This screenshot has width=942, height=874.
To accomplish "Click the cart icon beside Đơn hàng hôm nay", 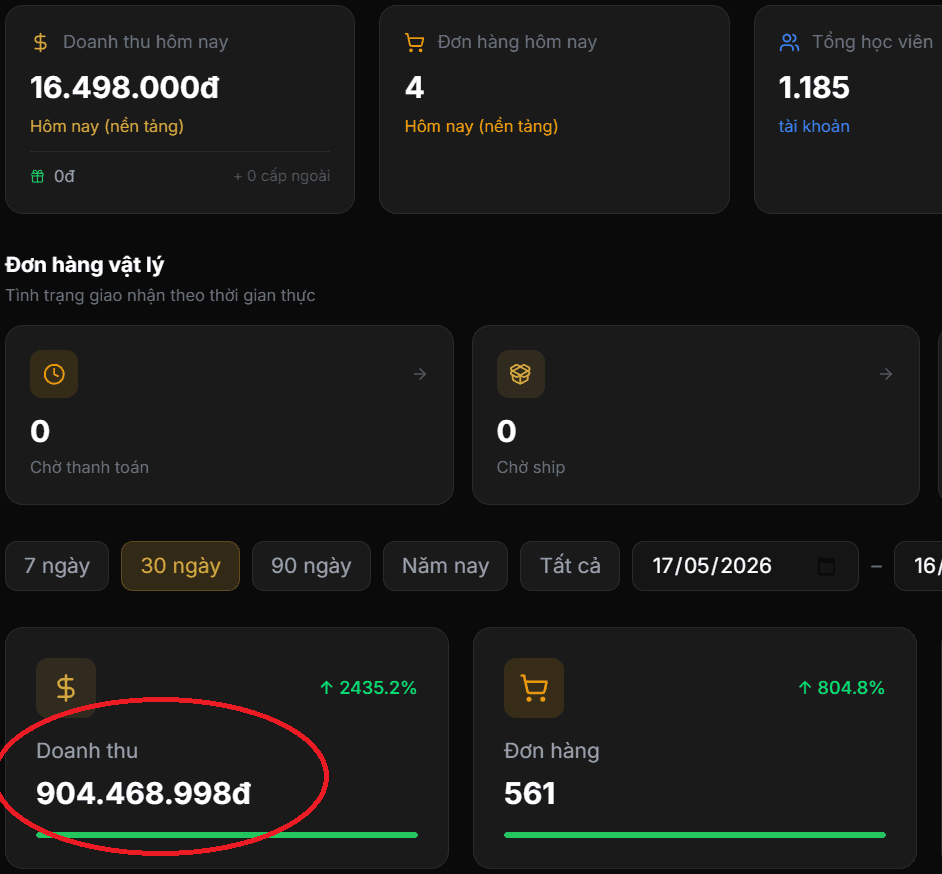I will click(x=415, y=43).
